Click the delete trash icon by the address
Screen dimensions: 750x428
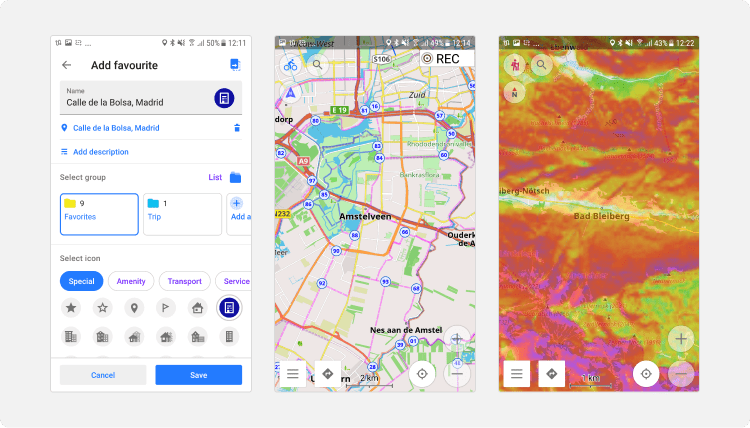click(x=237, y=128)
